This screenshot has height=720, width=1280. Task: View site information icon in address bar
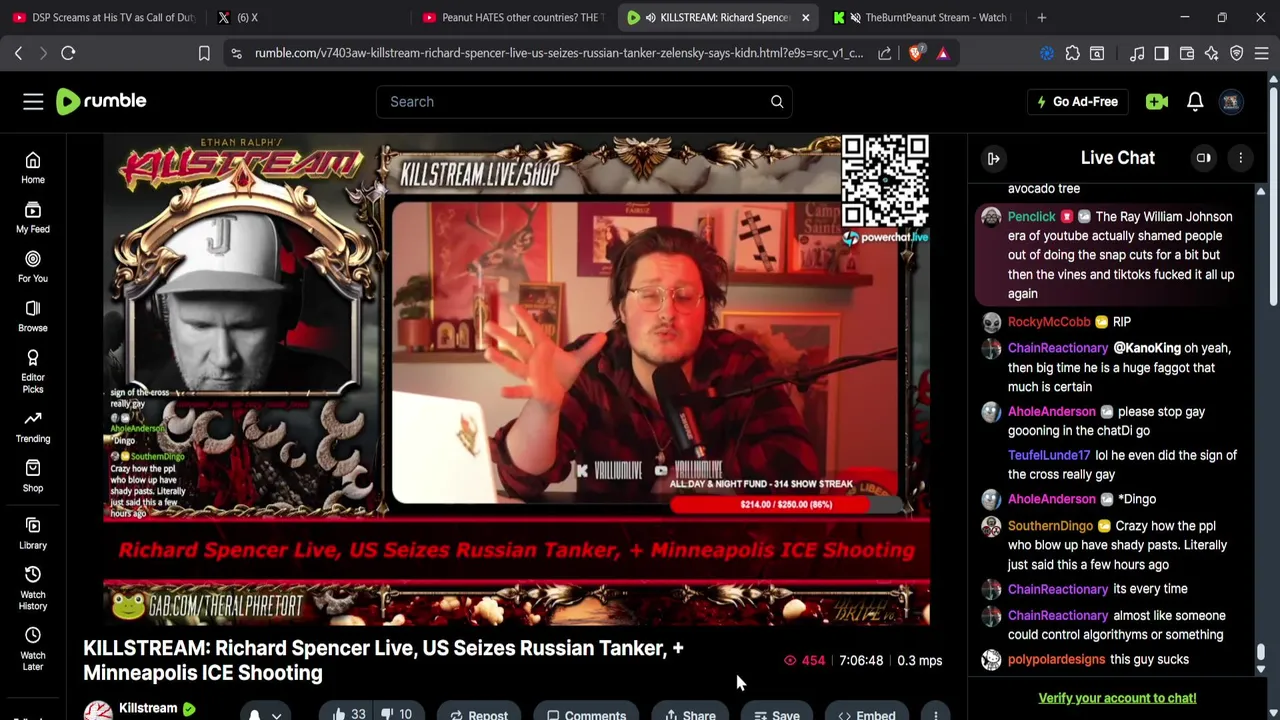[236, 53]
